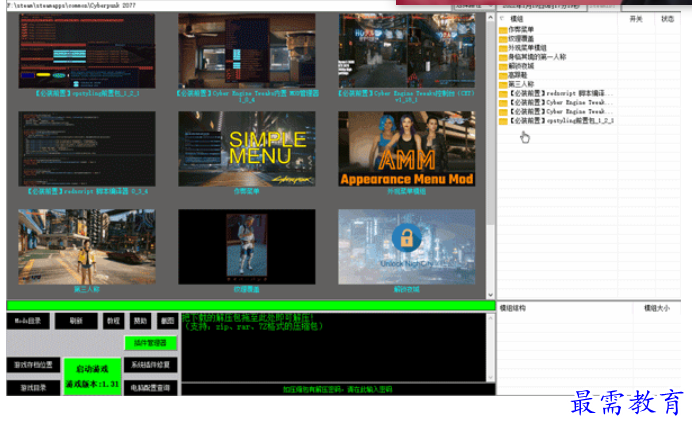Click the 模组 column header
692x434 pixels.
517,19
